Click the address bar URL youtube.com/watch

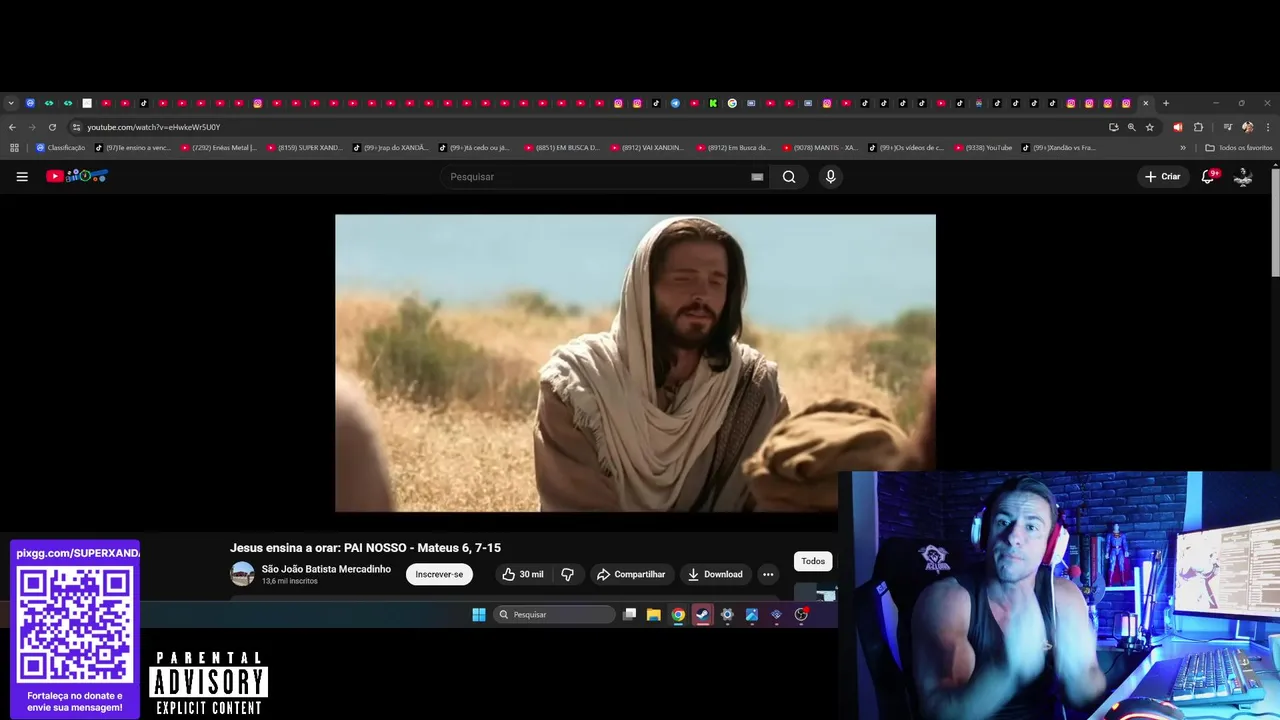click(153, 127)
